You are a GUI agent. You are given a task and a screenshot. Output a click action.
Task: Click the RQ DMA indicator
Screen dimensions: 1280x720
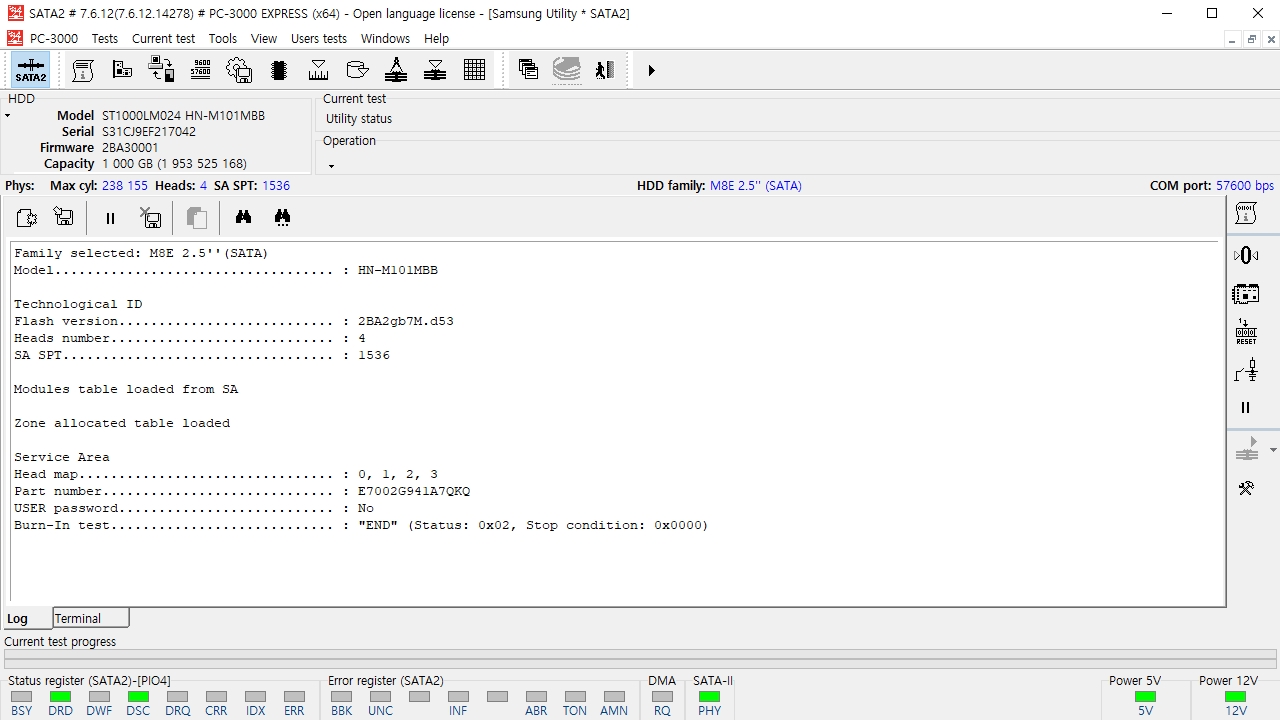662,696
